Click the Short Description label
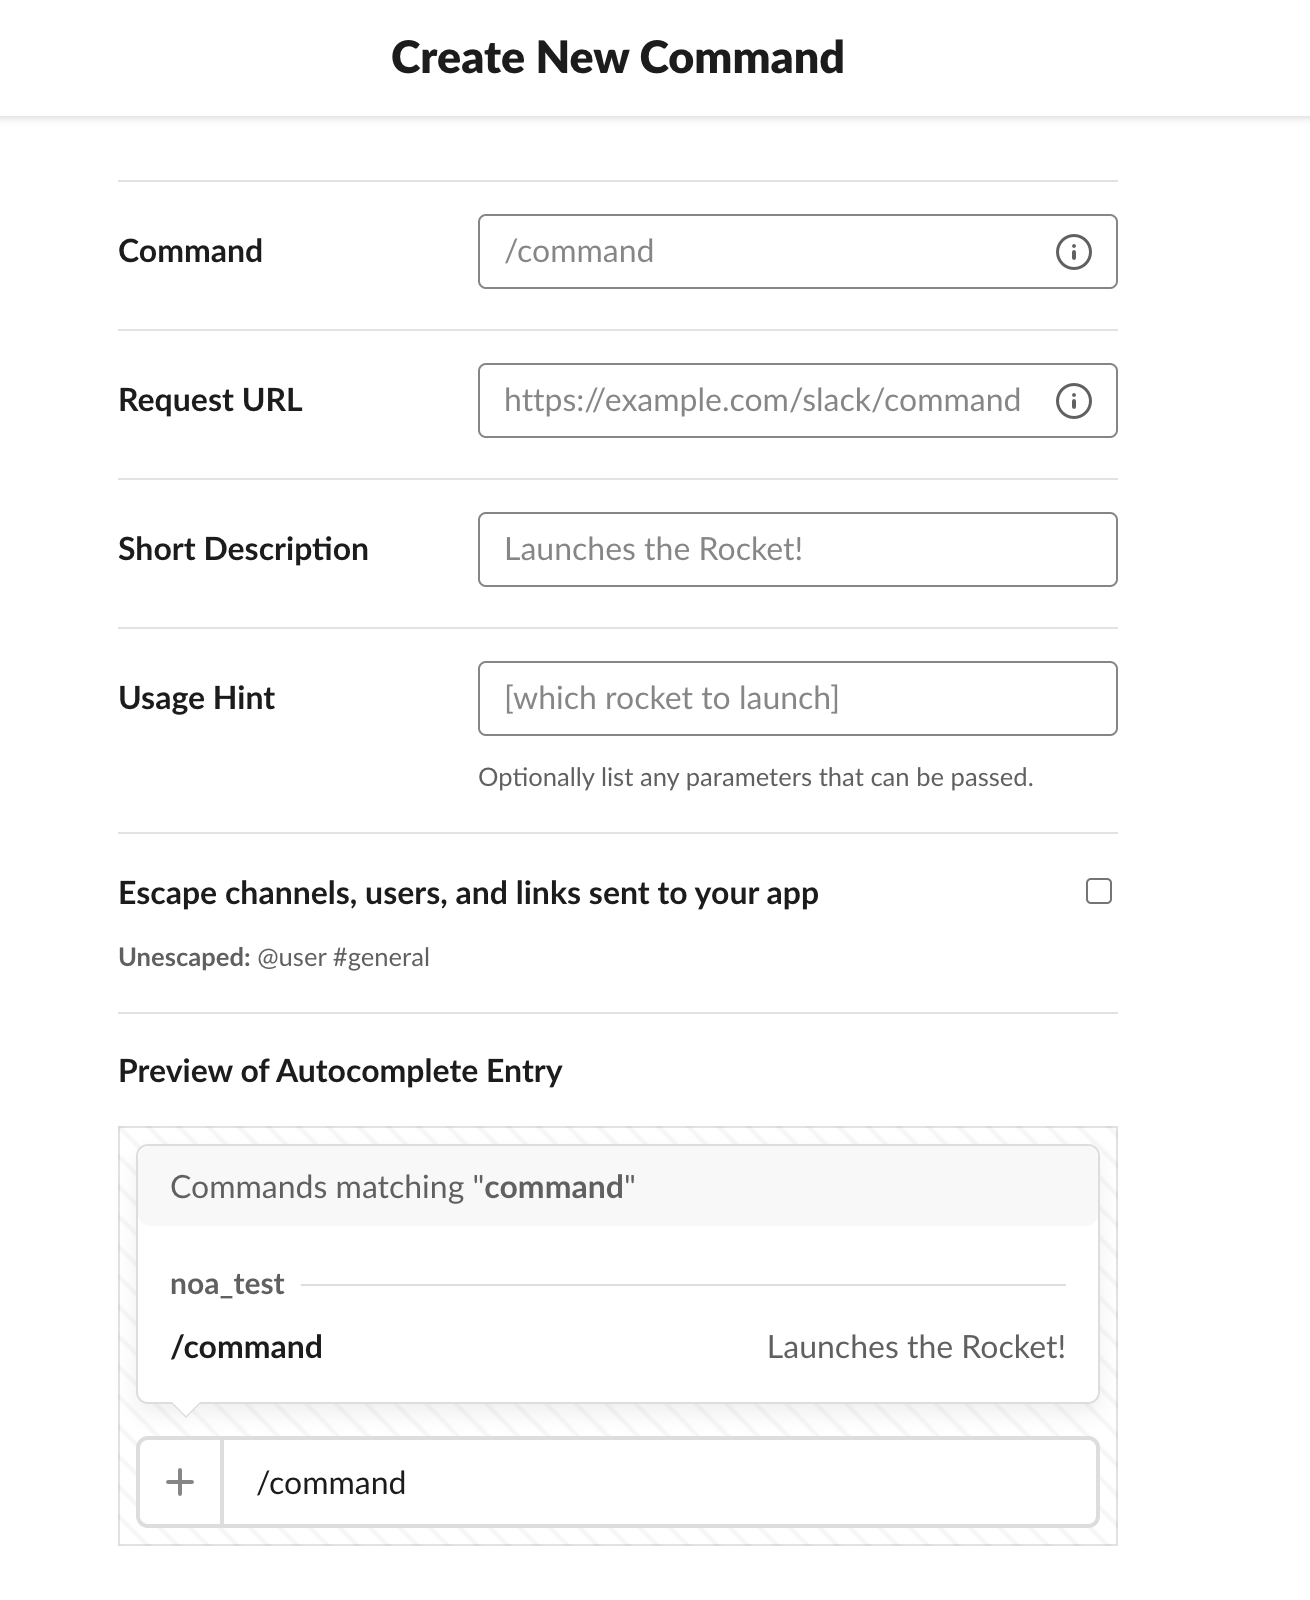The width and height of the screenshot is (1310, 1600). tap(243, 549)
